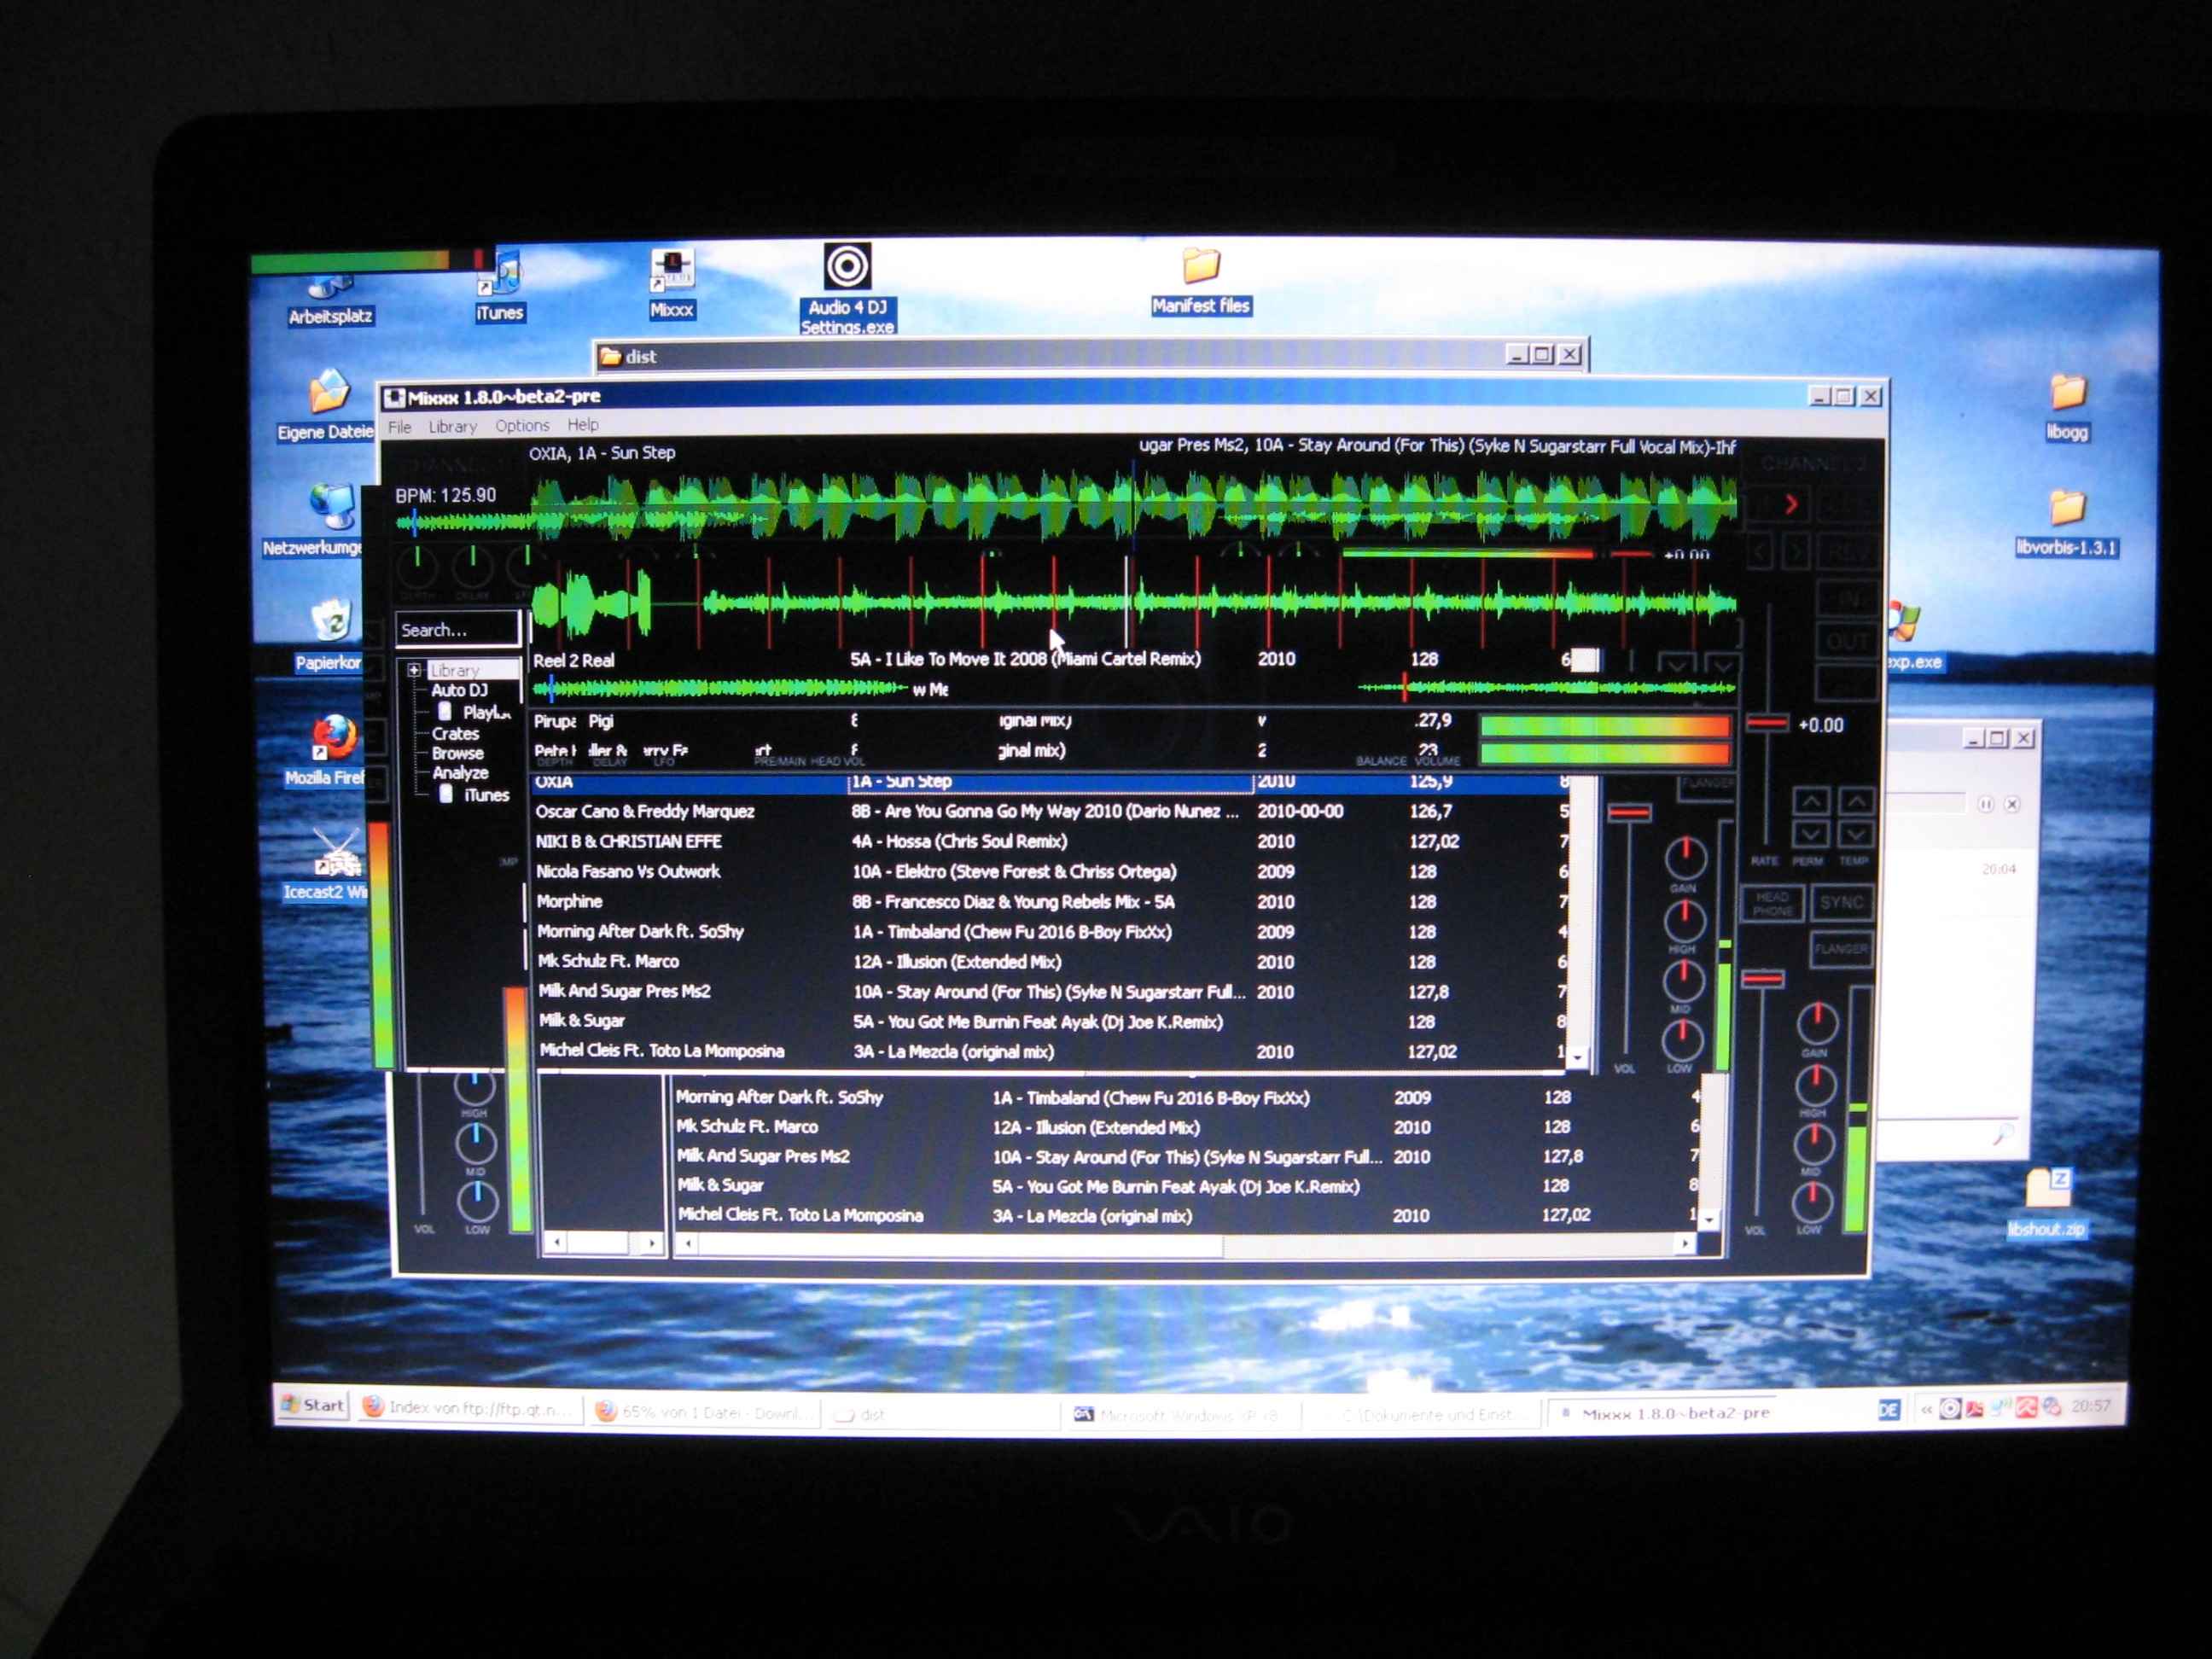Focus the library Search field
The height and width of the screenshot is (1659, 2212).
click(458, 630)
